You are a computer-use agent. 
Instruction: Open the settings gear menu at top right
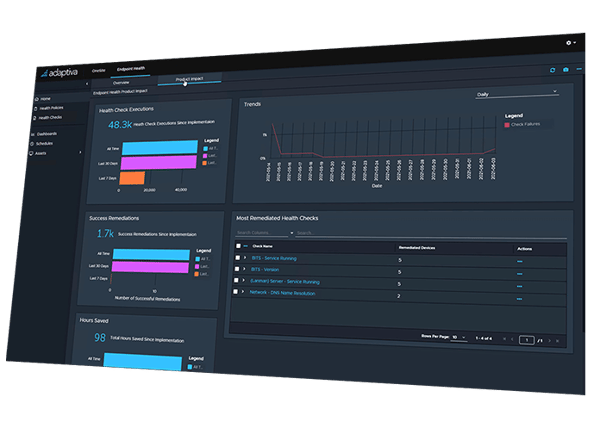click(571, 43)
